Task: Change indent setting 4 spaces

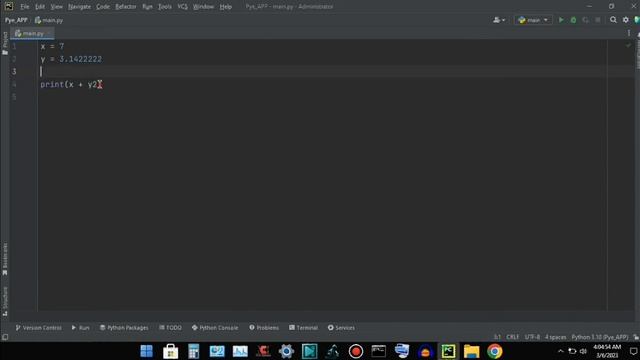Action: coord(556,337)
